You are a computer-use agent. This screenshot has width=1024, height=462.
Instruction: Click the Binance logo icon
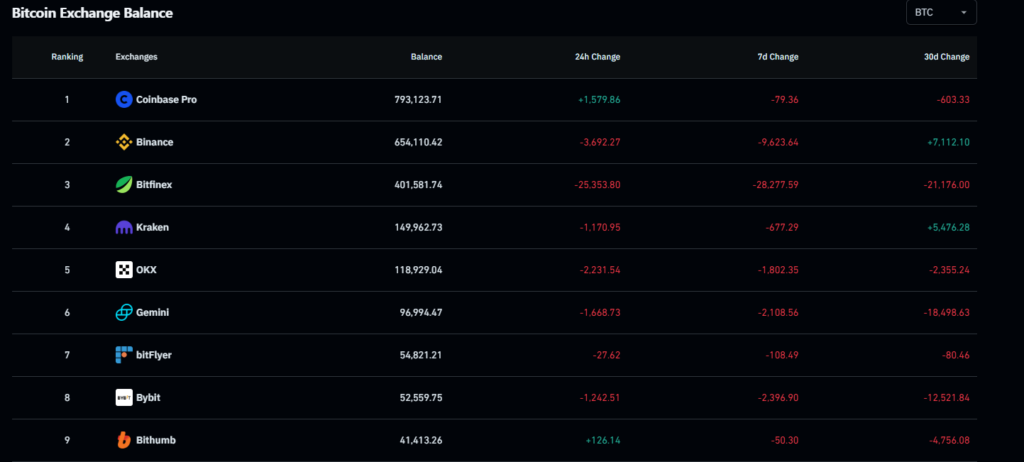point(124,142)
